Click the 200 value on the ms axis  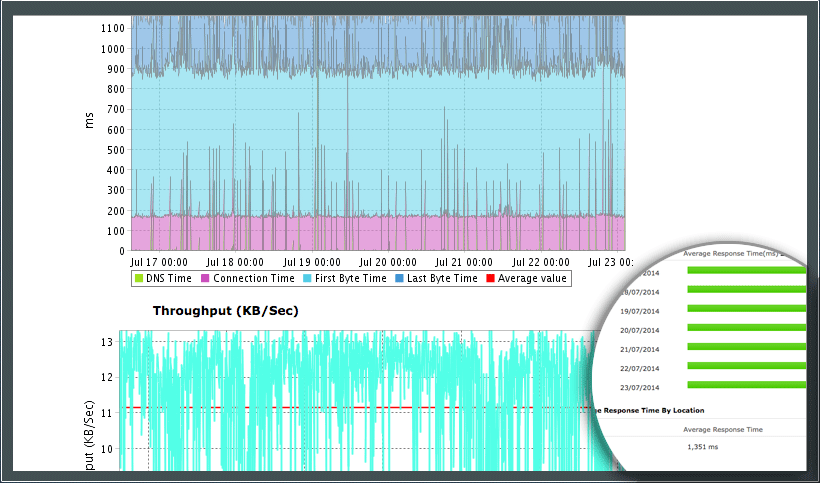pos(116,211)
